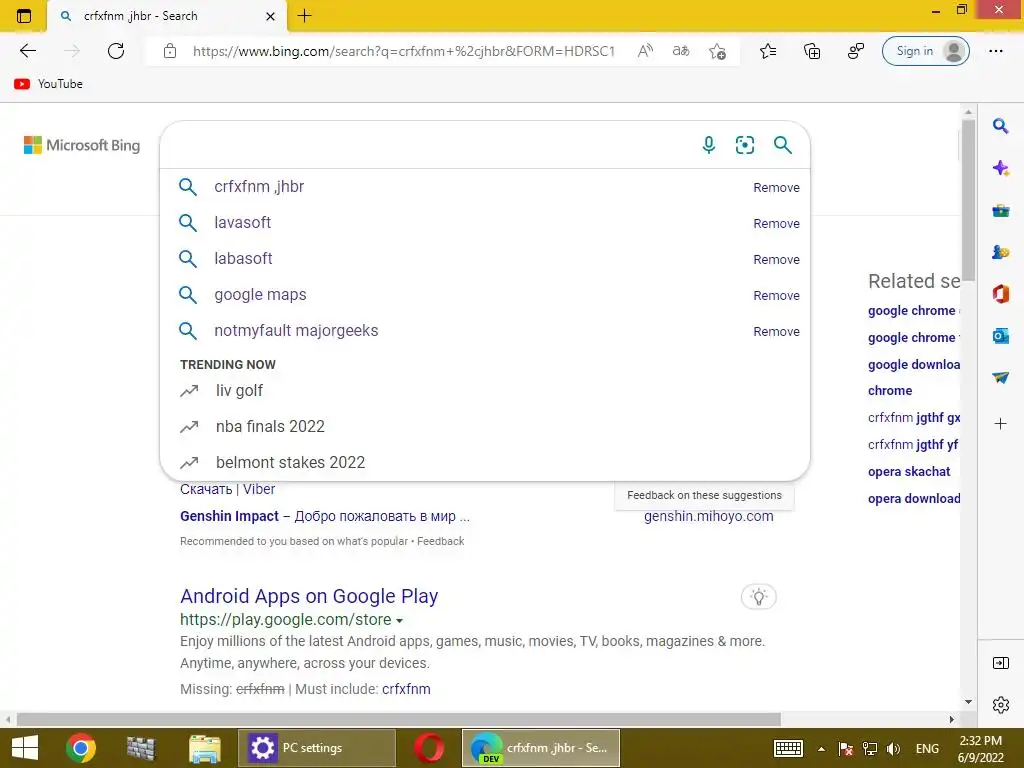This screenshot has height=768, width=1024.
Task: Open genshin.mihoyo.com link
Action: click(x=709, y=516)
